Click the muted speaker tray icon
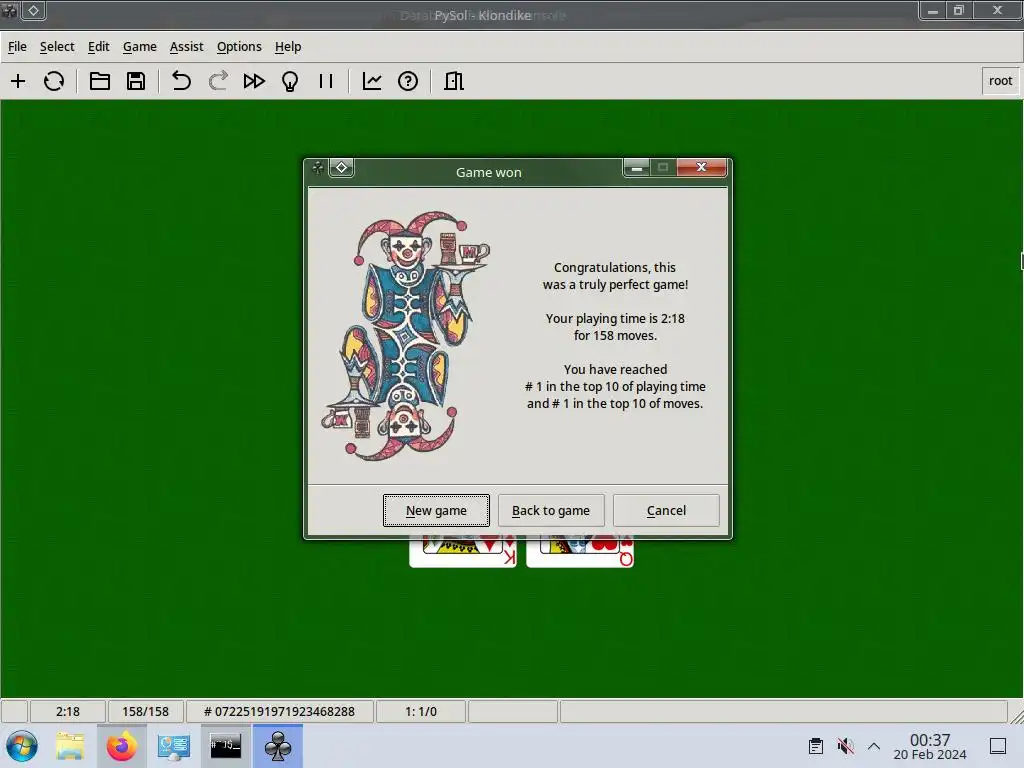Screen dimensions: 1024x768 click(x=846, y=746)
